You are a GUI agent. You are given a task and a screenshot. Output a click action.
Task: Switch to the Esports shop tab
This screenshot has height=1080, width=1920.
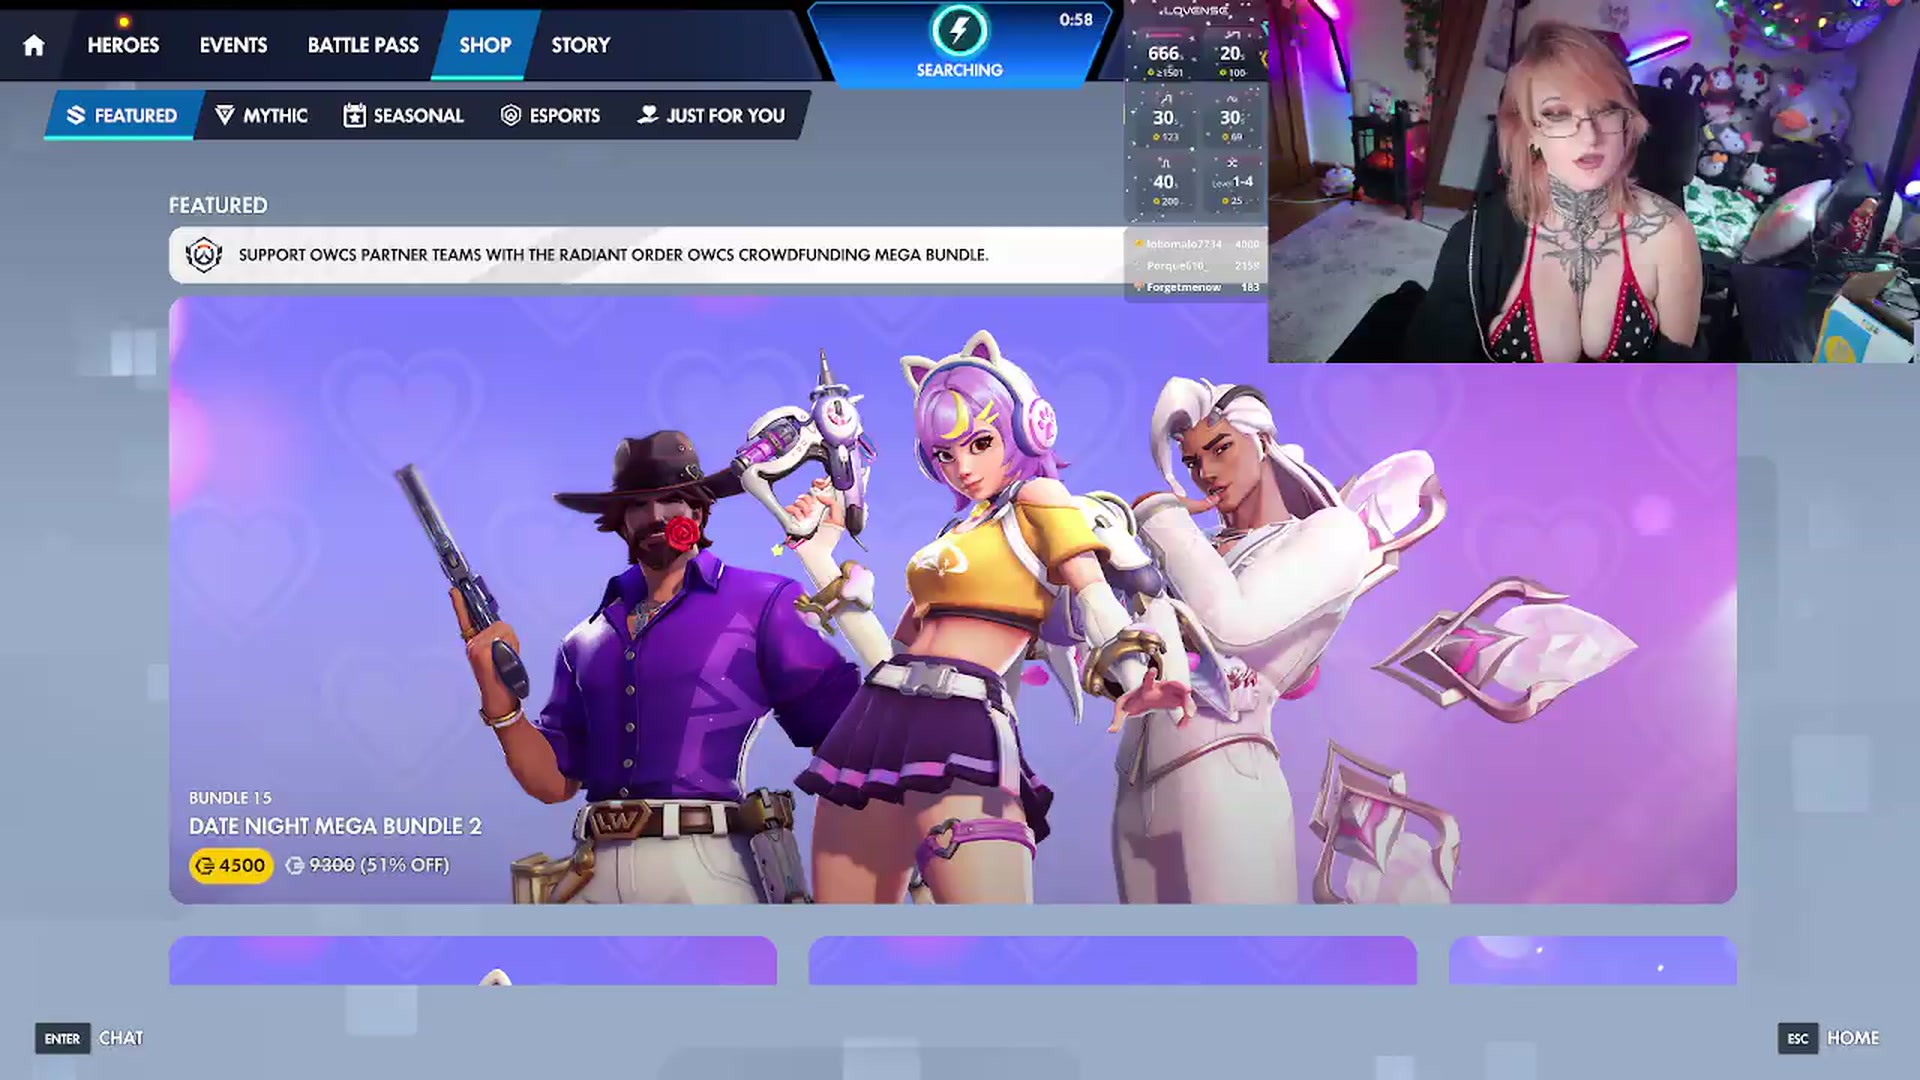551,115
